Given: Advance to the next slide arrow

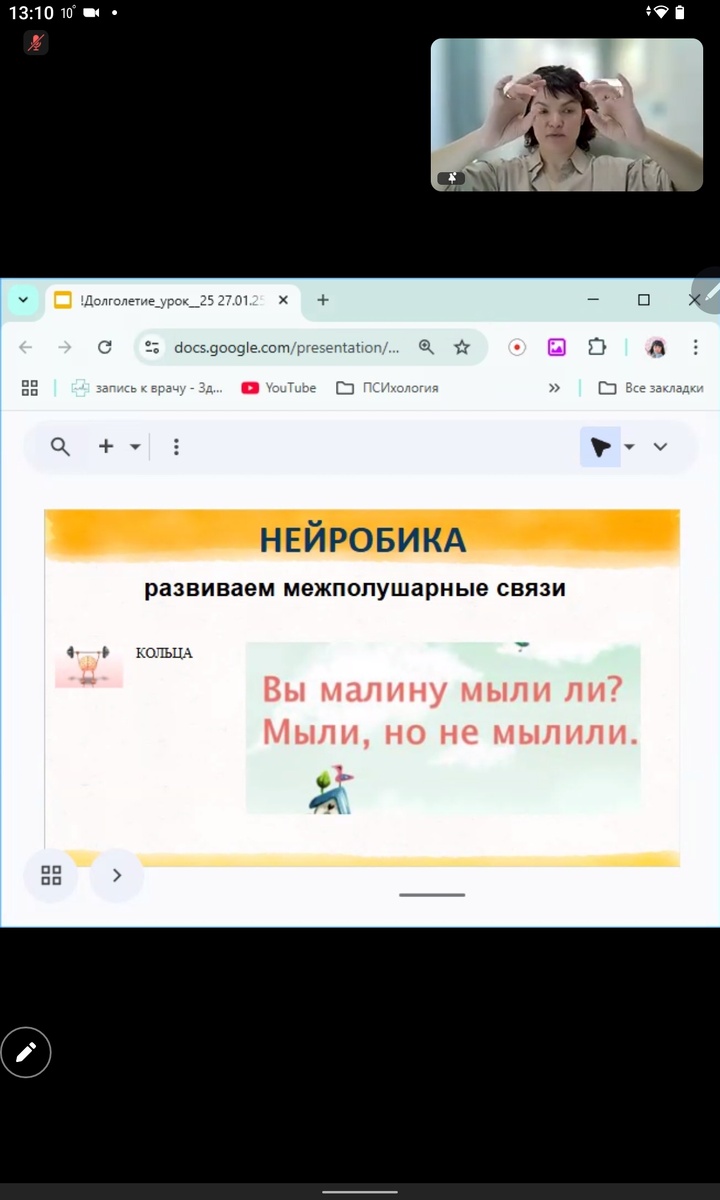Looking at the screenshot, I should click(x=117, y=875).
